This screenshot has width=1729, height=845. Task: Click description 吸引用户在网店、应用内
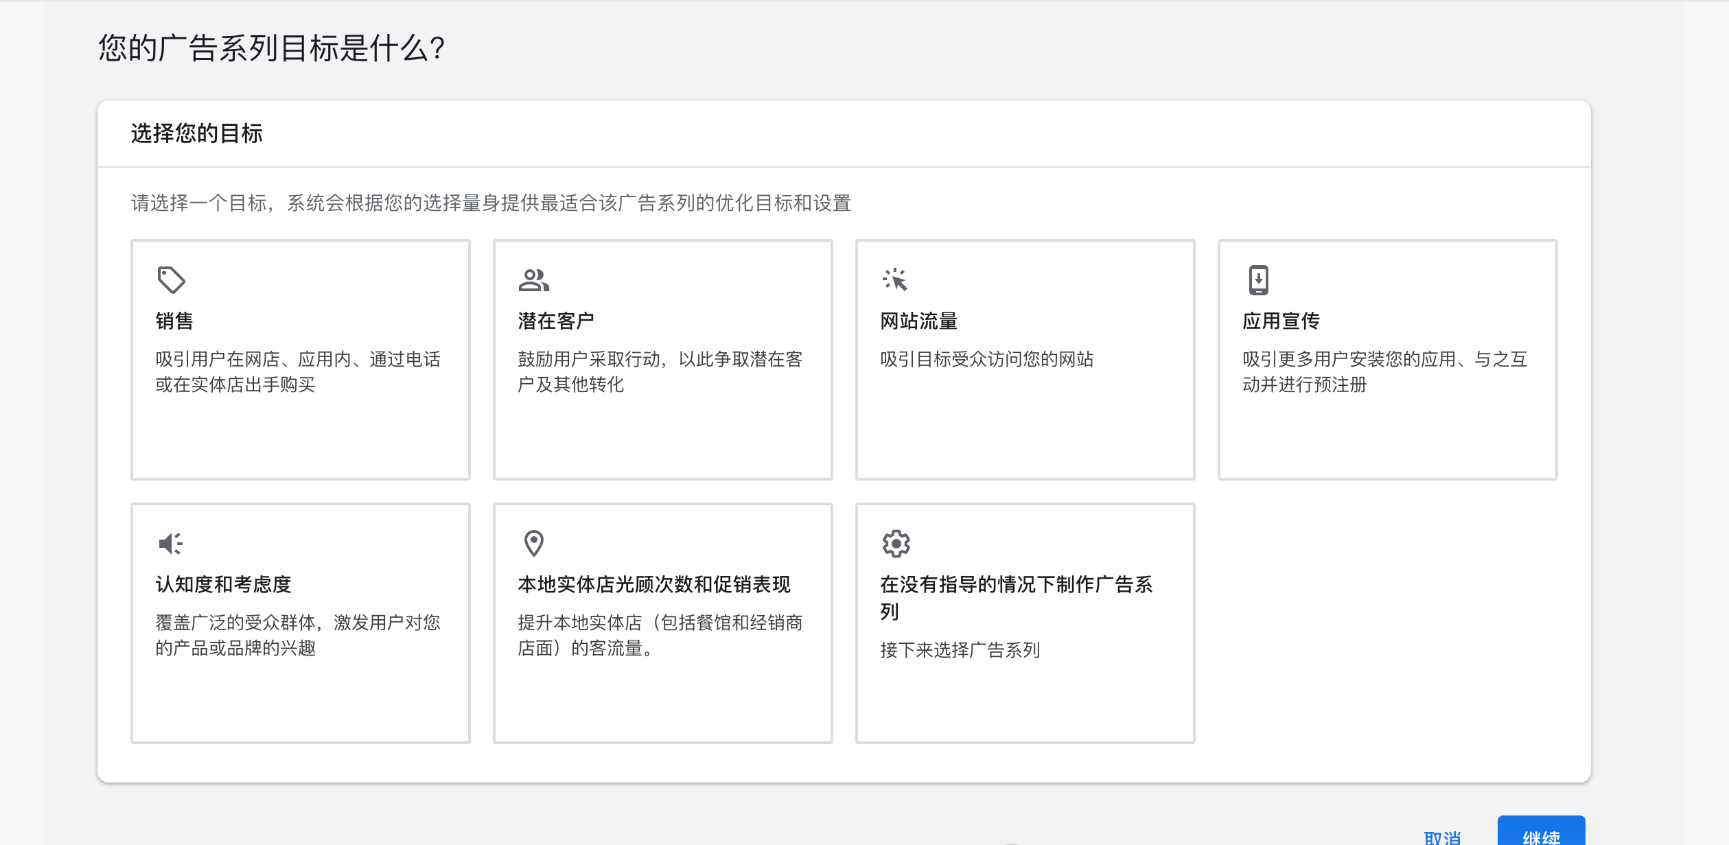(298, 372)
